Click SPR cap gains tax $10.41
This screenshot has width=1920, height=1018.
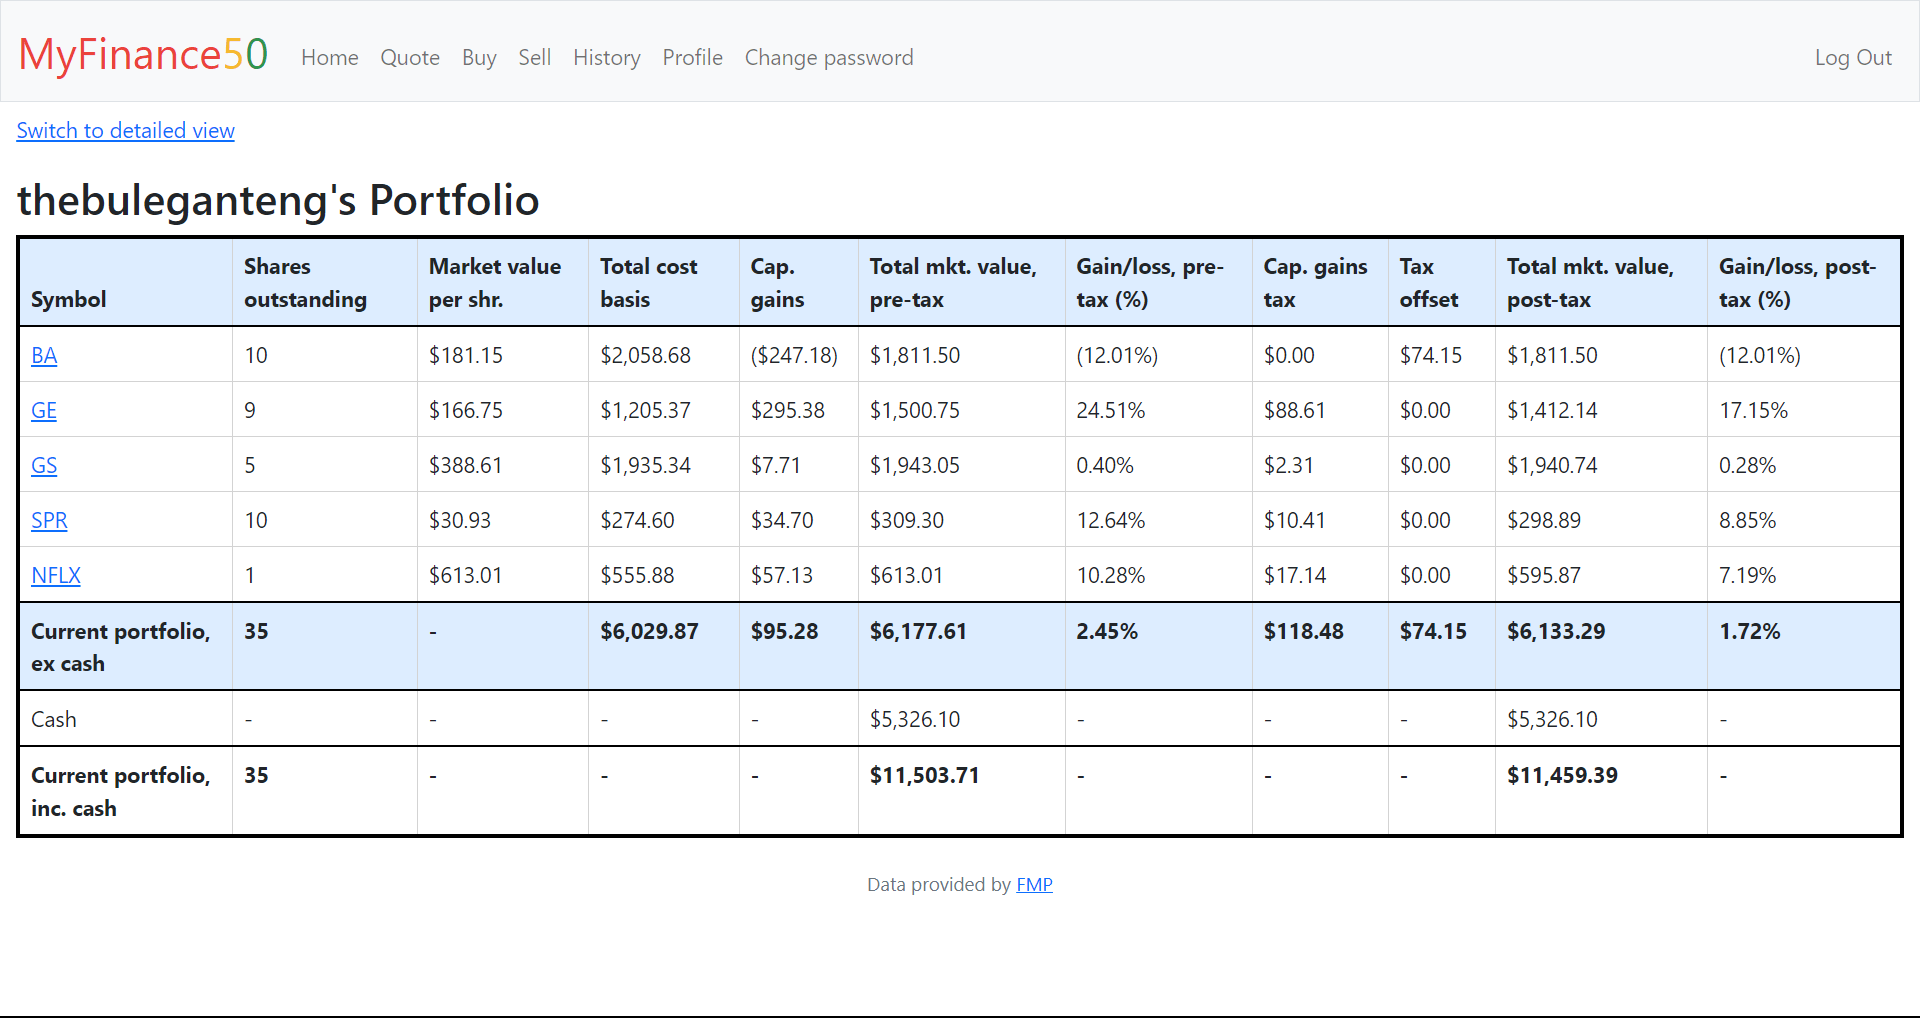tap(1295, 520)
